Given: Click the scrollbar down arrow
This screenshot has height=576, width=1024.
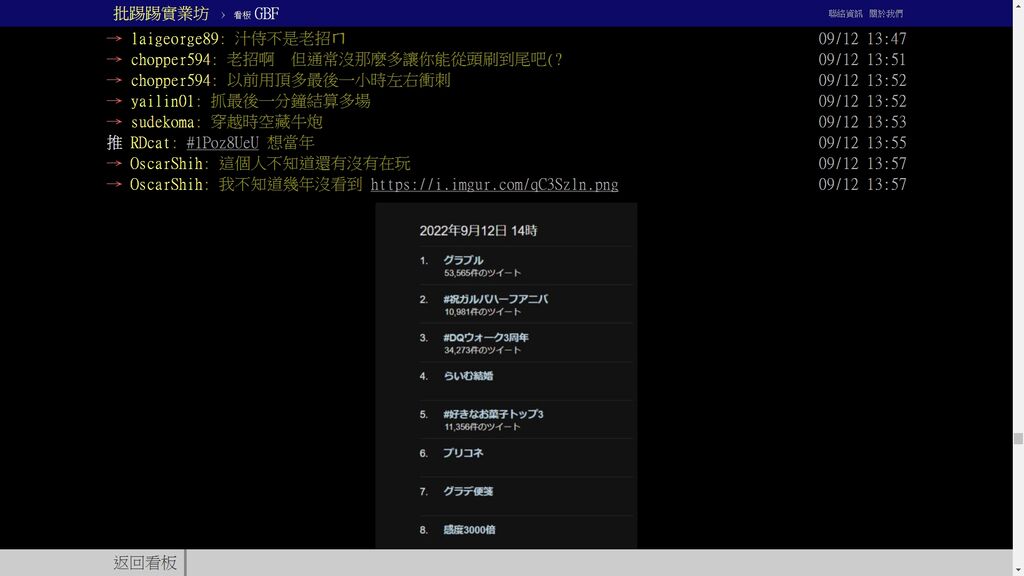Looking at the screenshot, I should point(1018,570).
